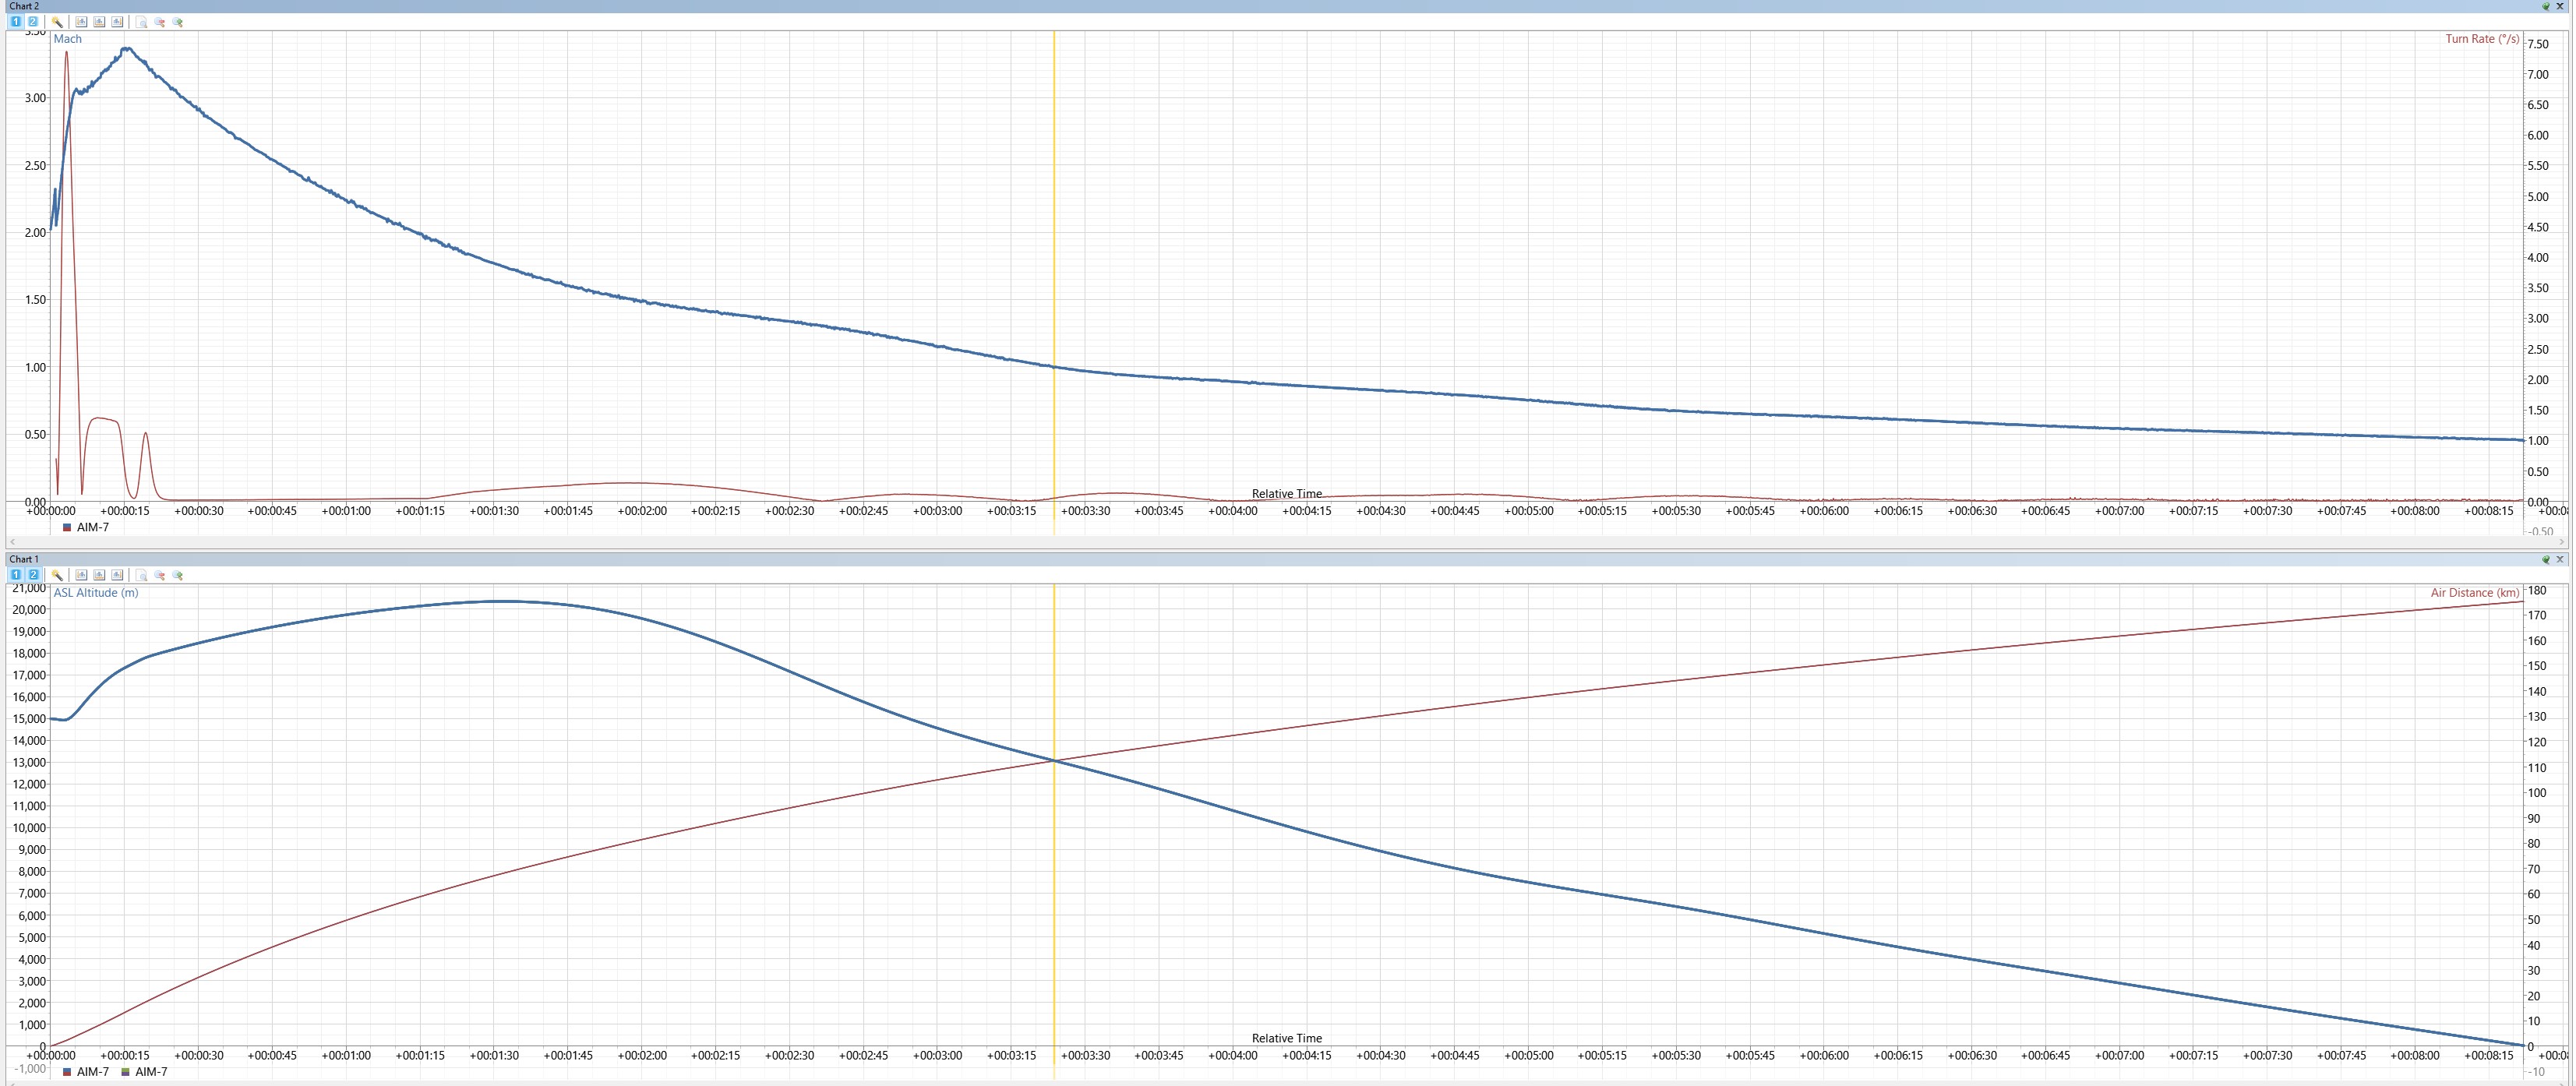Click AIM-7 legend entry in Chart 2

86,527
